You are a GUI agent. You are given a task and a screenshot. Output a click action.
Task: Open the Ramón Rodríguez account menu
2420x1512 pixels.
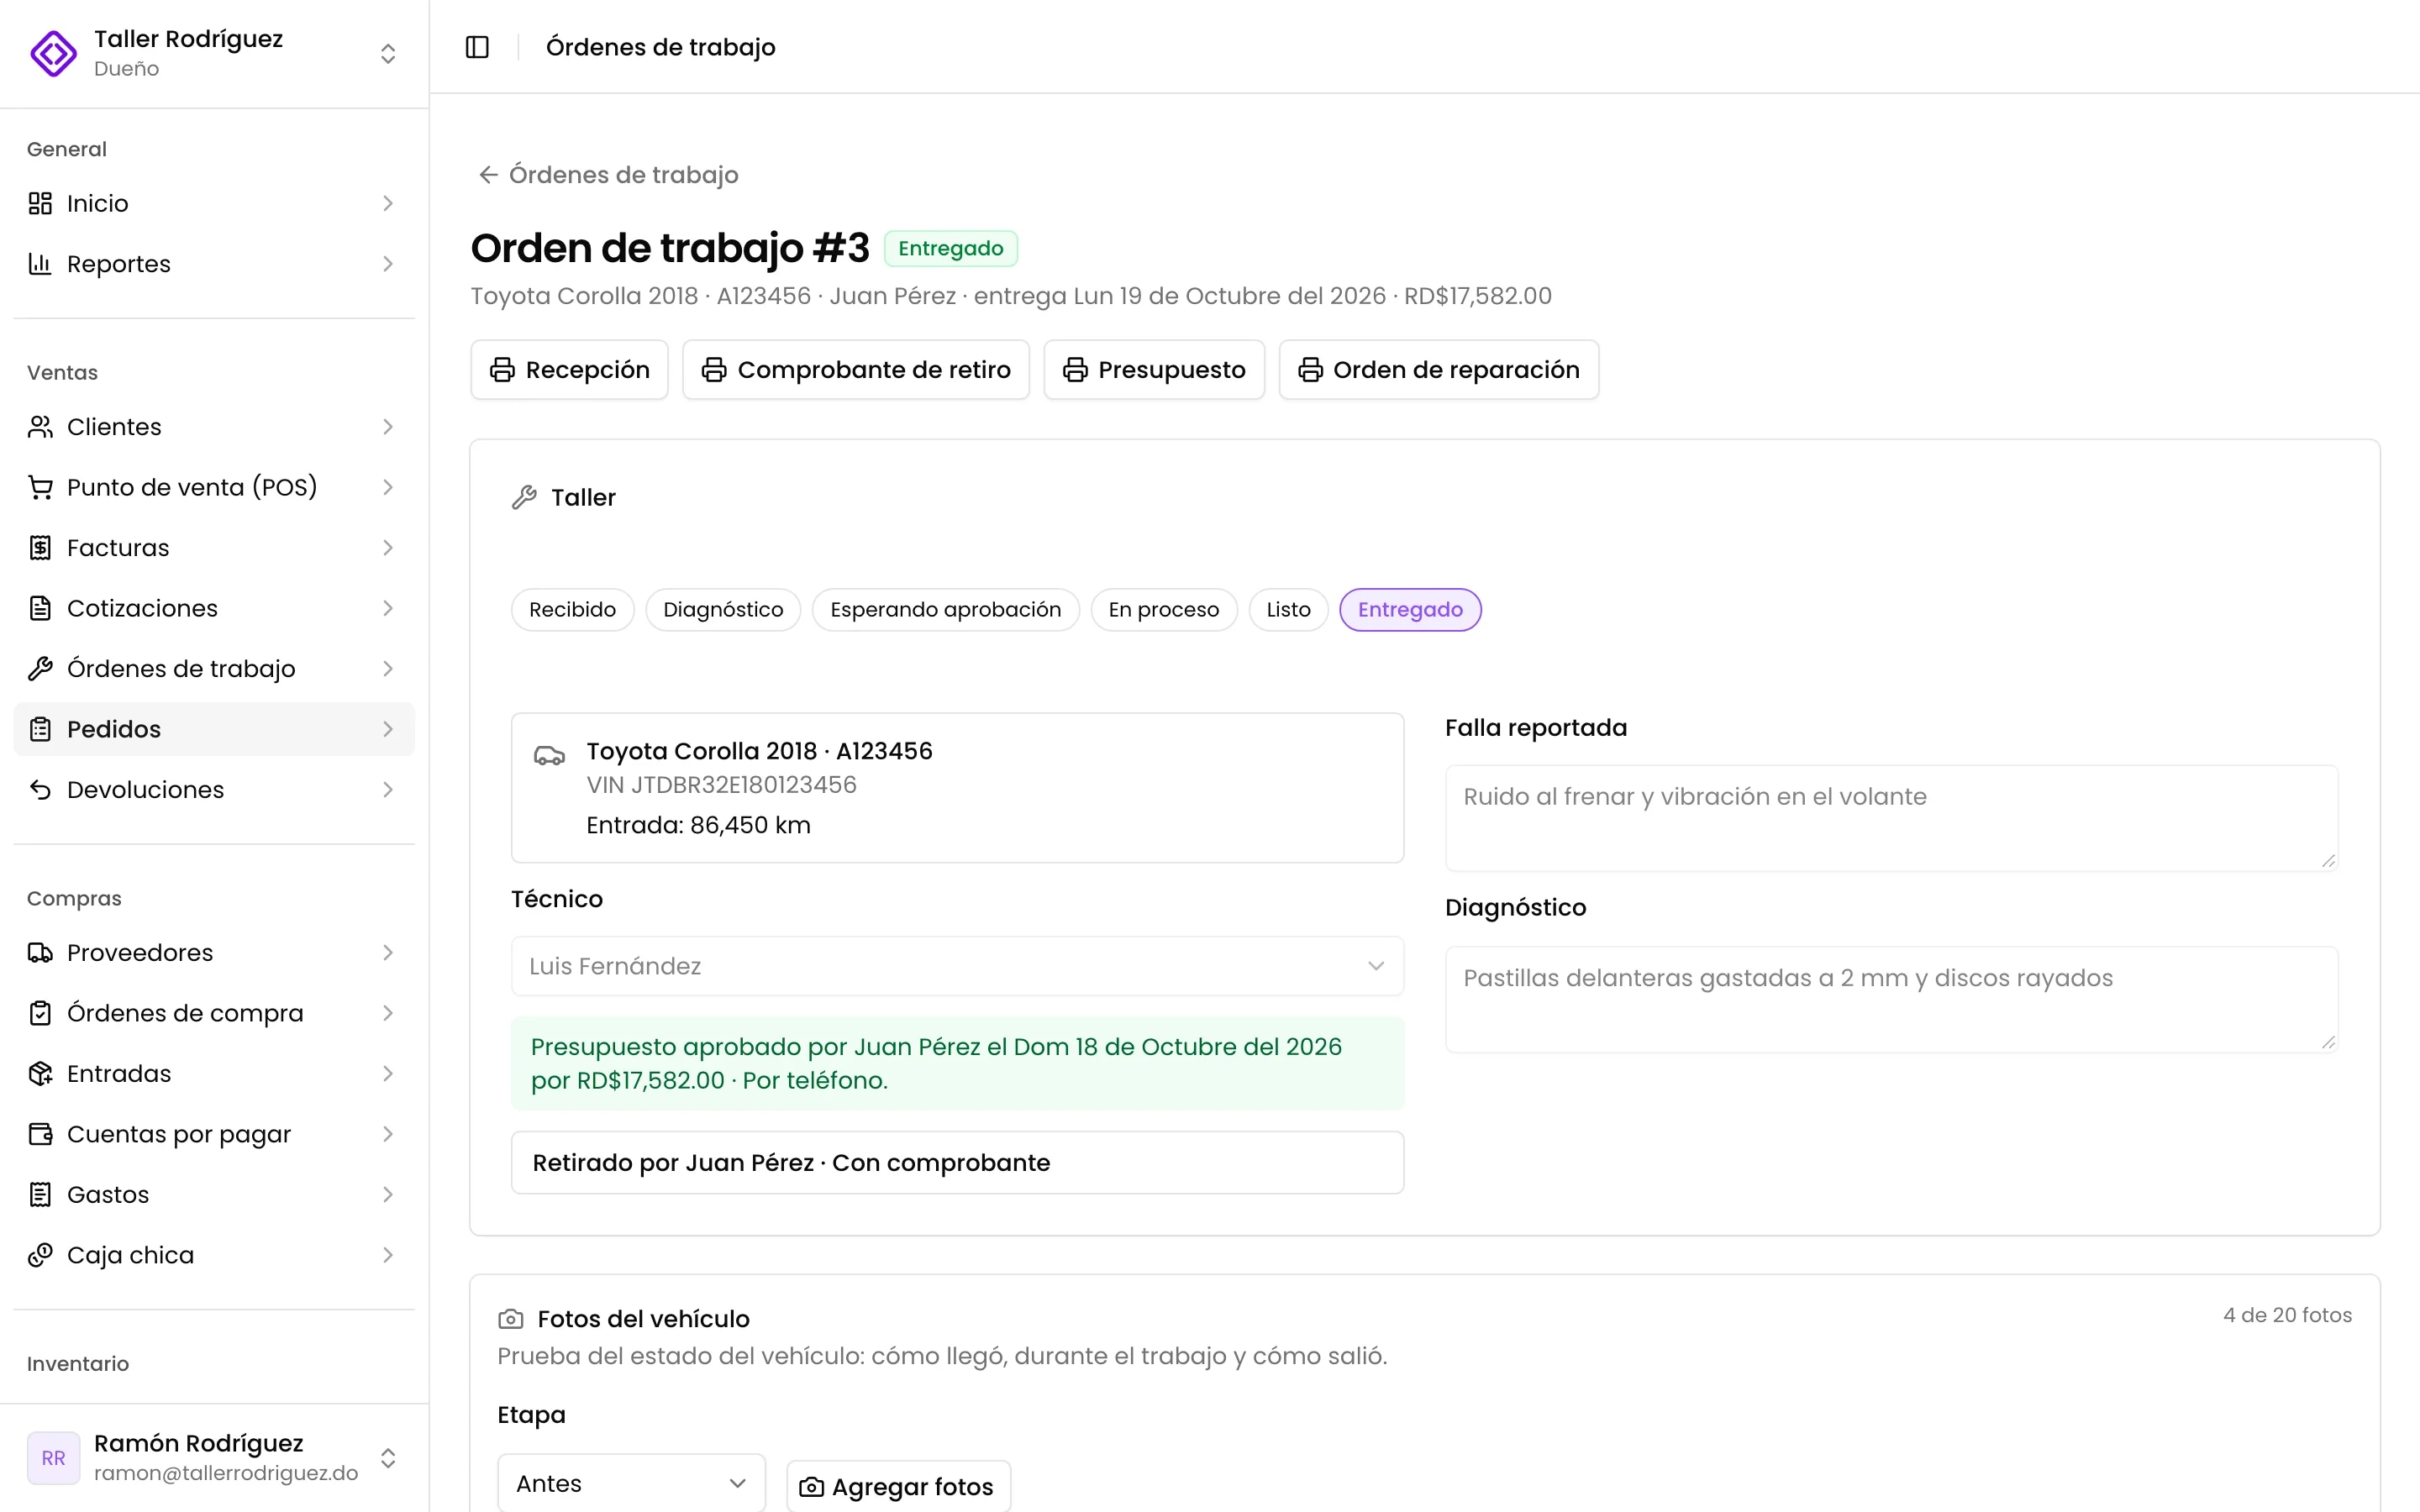point(214,1458)
